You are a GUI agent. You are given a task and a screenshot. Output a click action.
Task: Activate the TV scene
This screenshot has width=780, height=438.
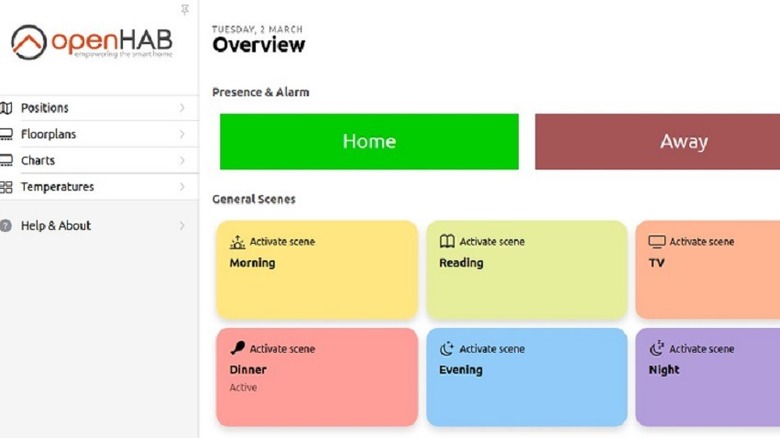[x=707, y=270]
